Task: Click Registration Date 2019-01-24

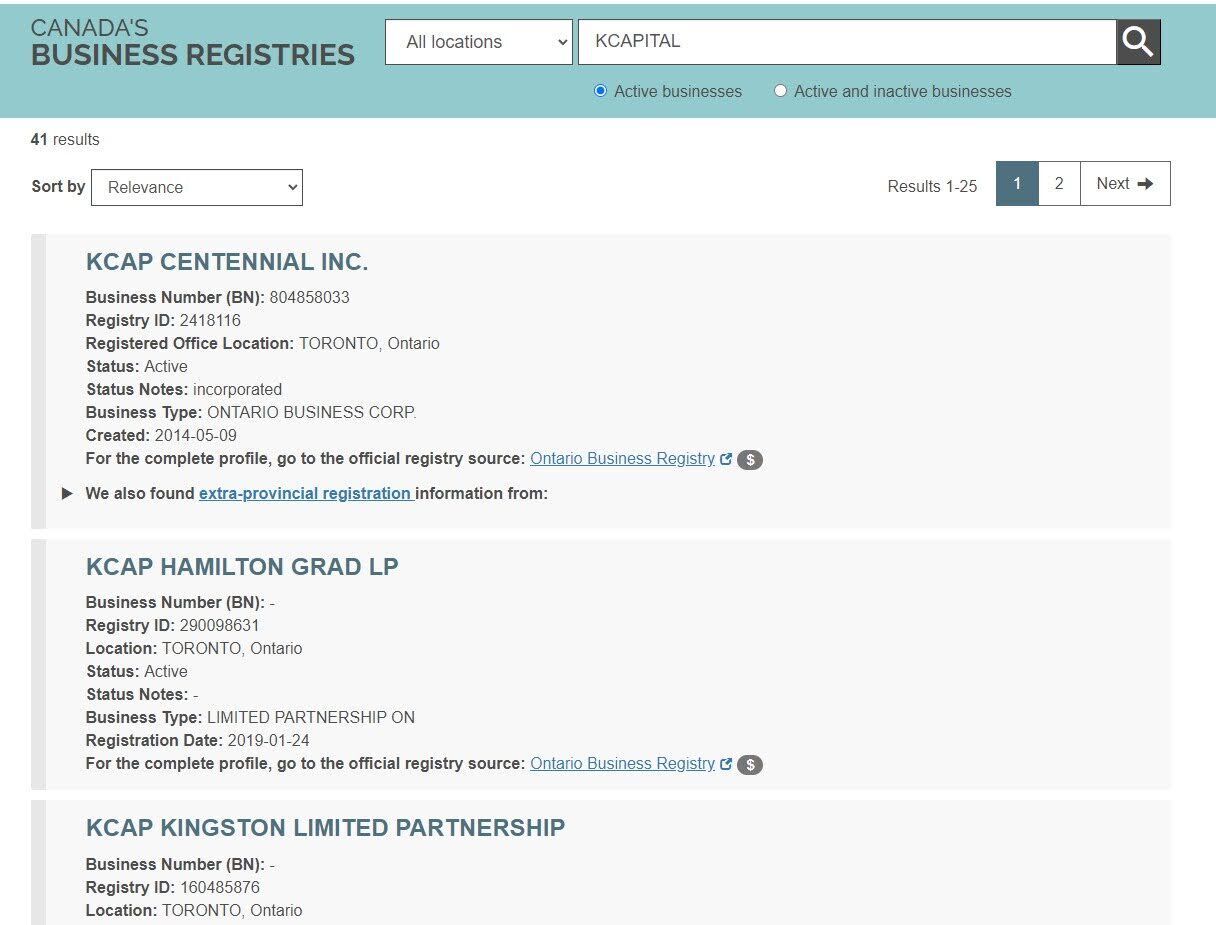Action: [269, 741]
